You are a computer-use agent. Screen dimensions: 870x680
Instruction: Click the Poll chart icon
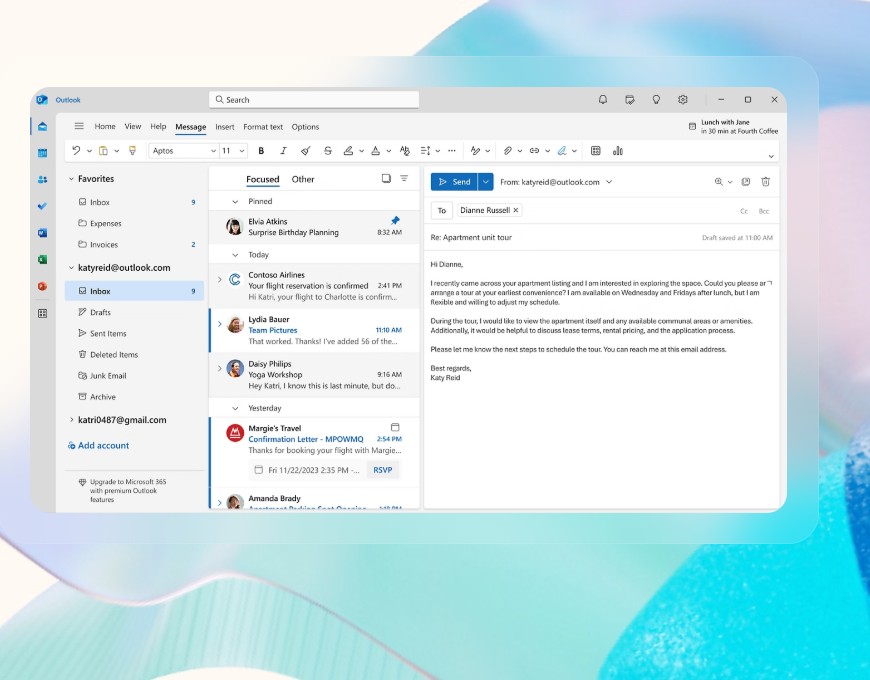tap(618, 151)
